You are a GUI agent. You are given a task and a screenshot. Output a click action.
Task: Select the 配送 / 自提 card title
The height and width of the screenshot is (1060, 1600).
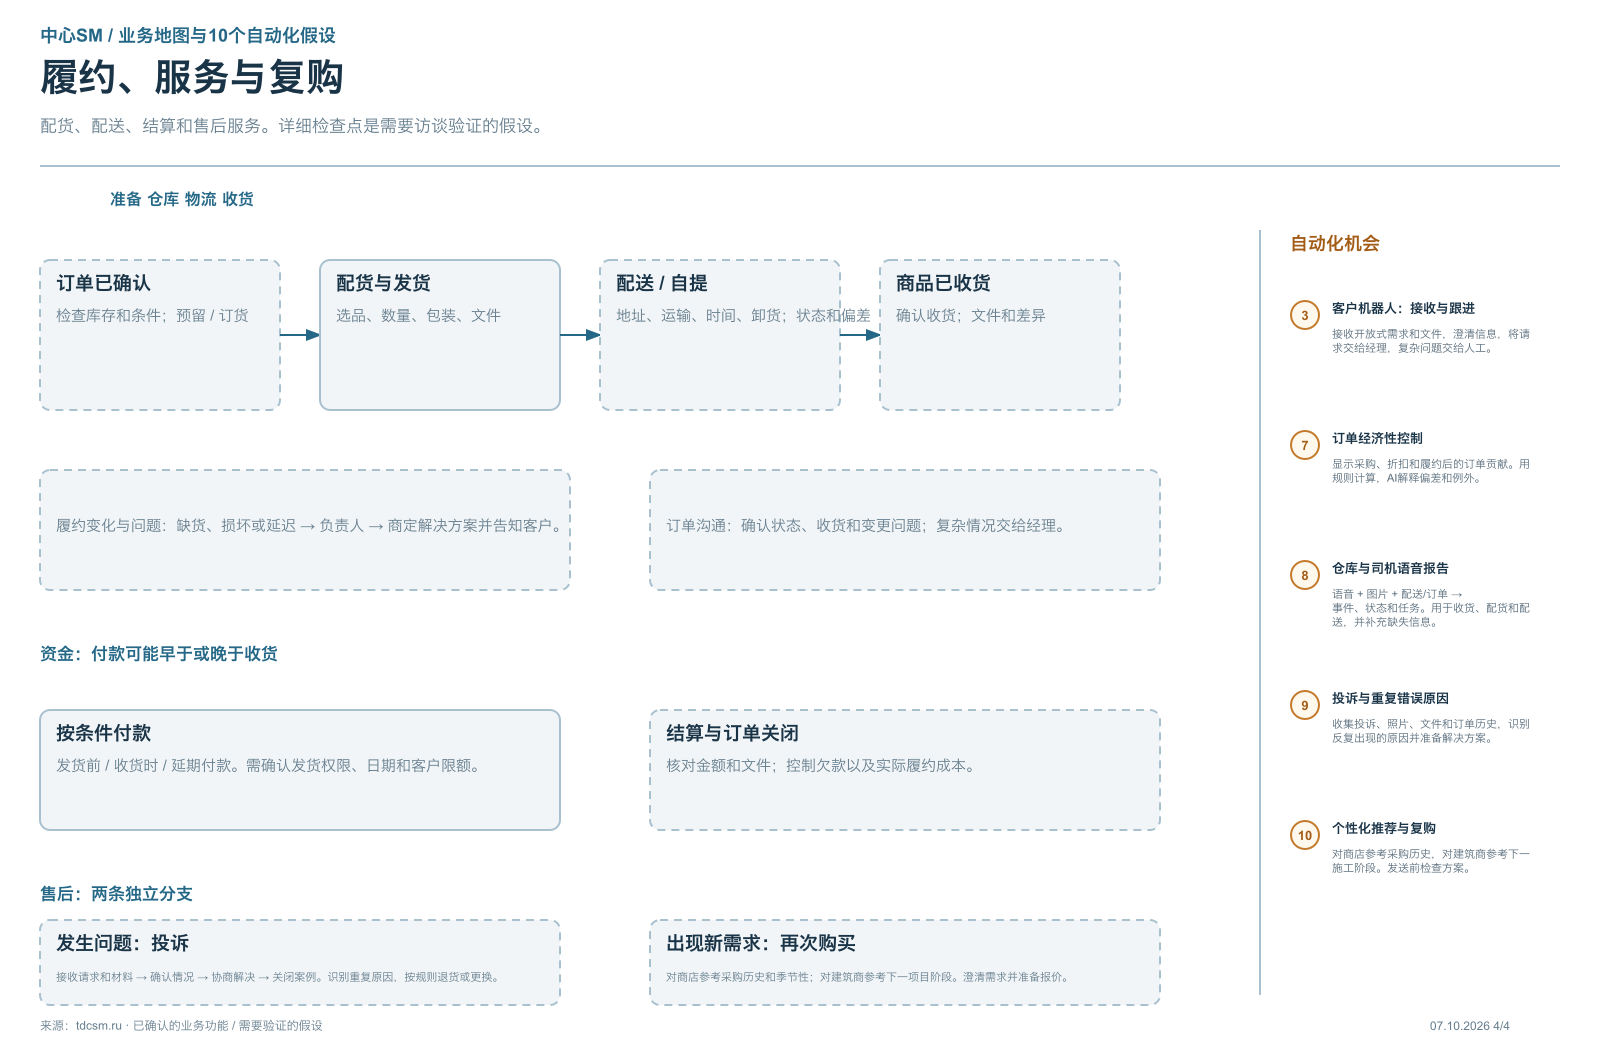(661, 283)
